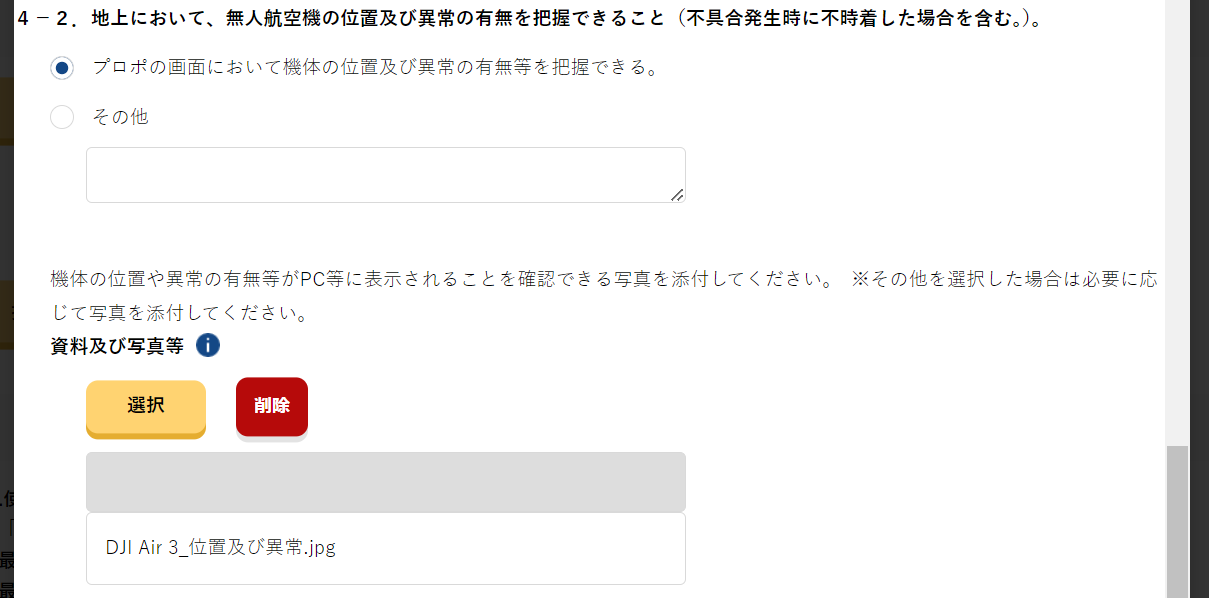The height and width of the screenshot is (598, 1209).
Task: Click the photo attachment instruction paragraph
Action: (x=440, y=279)
